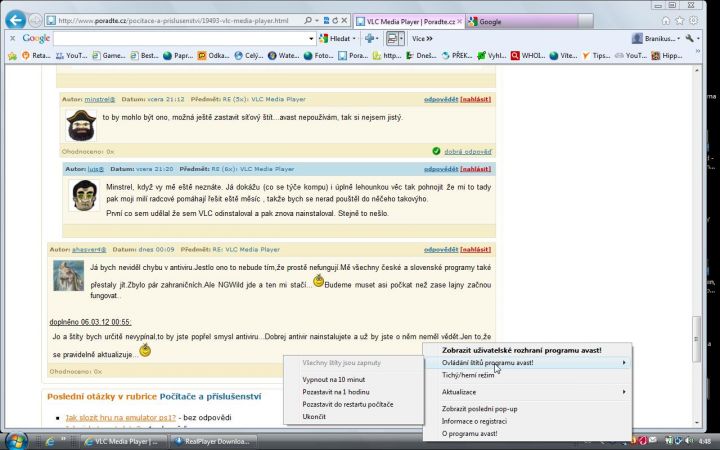720x450 pixels.
Task: Click dobrá odpověď link
Action: (x=467, y=152)
